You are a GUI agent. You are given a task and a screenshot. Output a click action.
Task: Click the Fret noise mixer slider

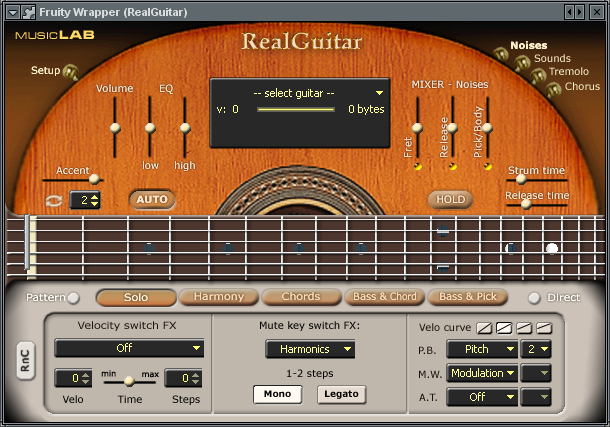tap(417, 128)
